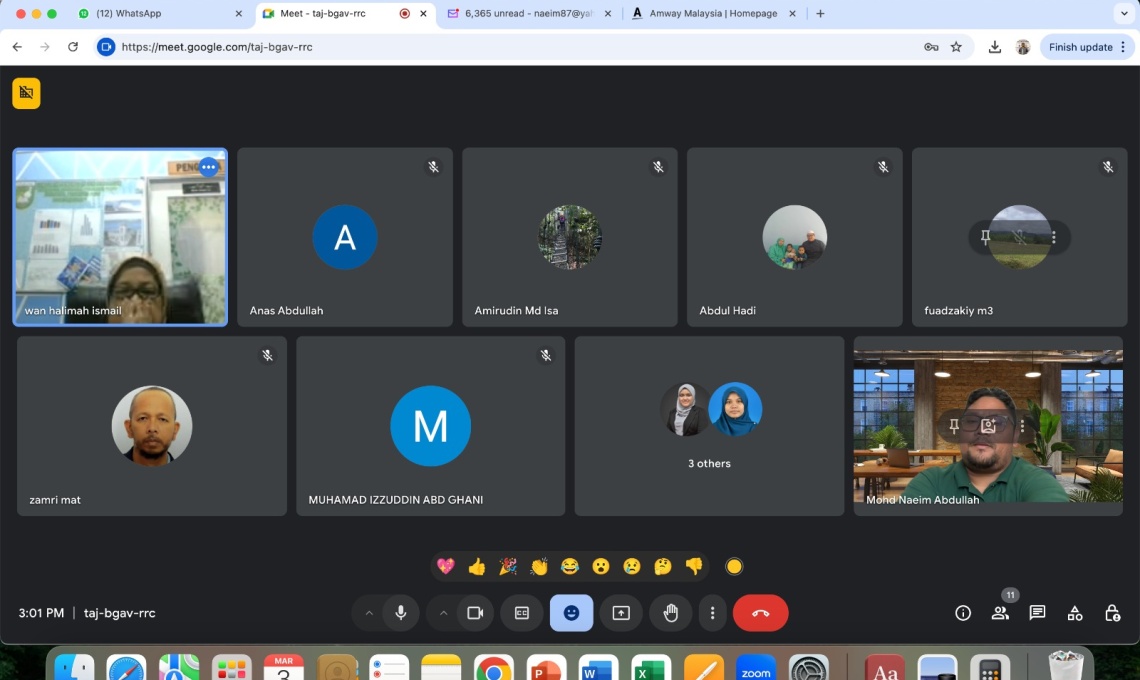The width and height of the screenshot is (1140, 680).
Task: Send the party popper reaction
Action: click(507, 566)
